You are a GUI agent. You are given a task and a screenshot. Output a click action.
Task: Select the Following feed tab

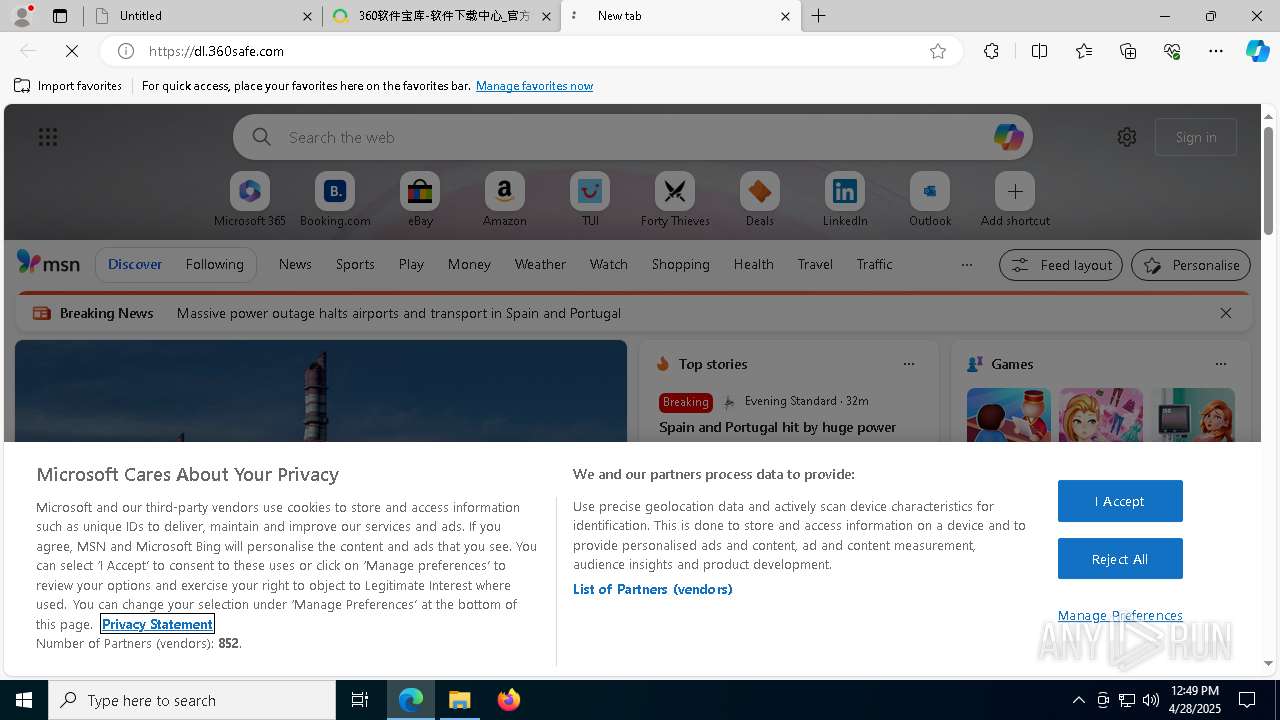[x=214, y=264]
